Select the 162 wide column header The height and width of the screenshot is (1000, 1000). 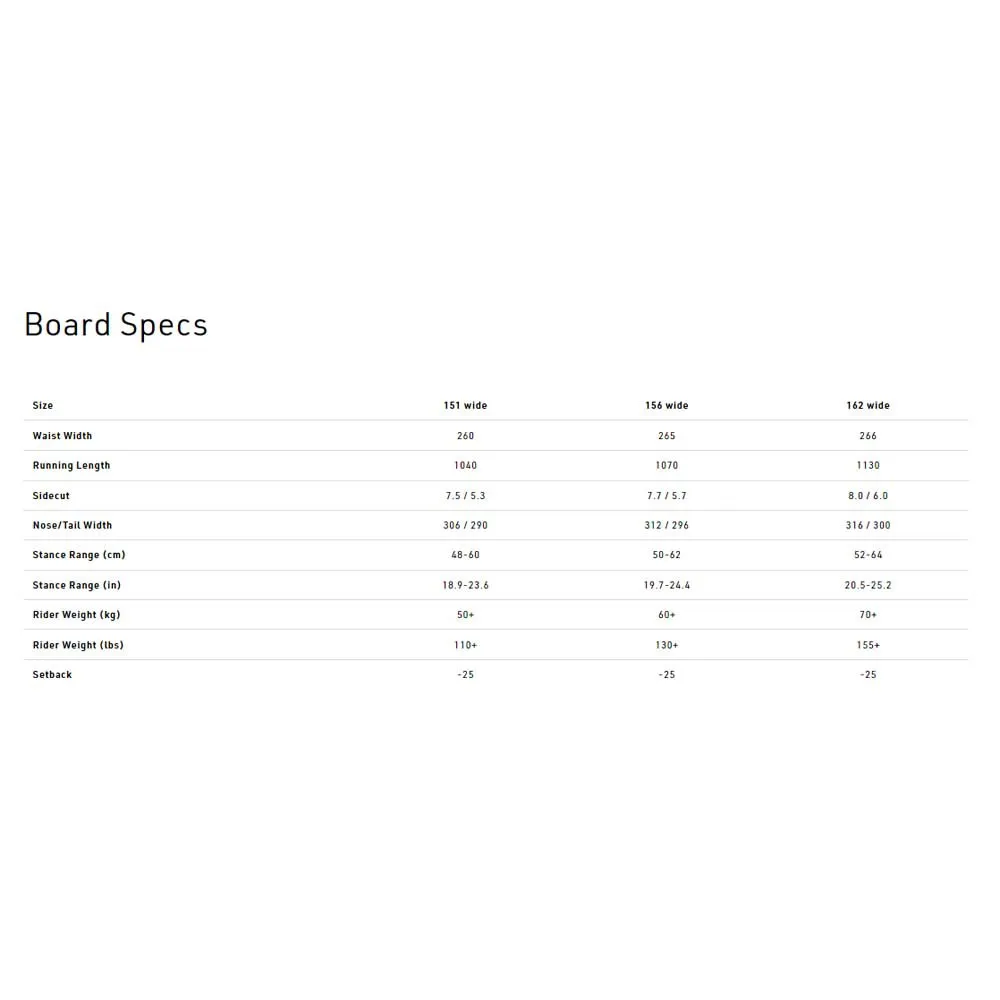(868, 406)
